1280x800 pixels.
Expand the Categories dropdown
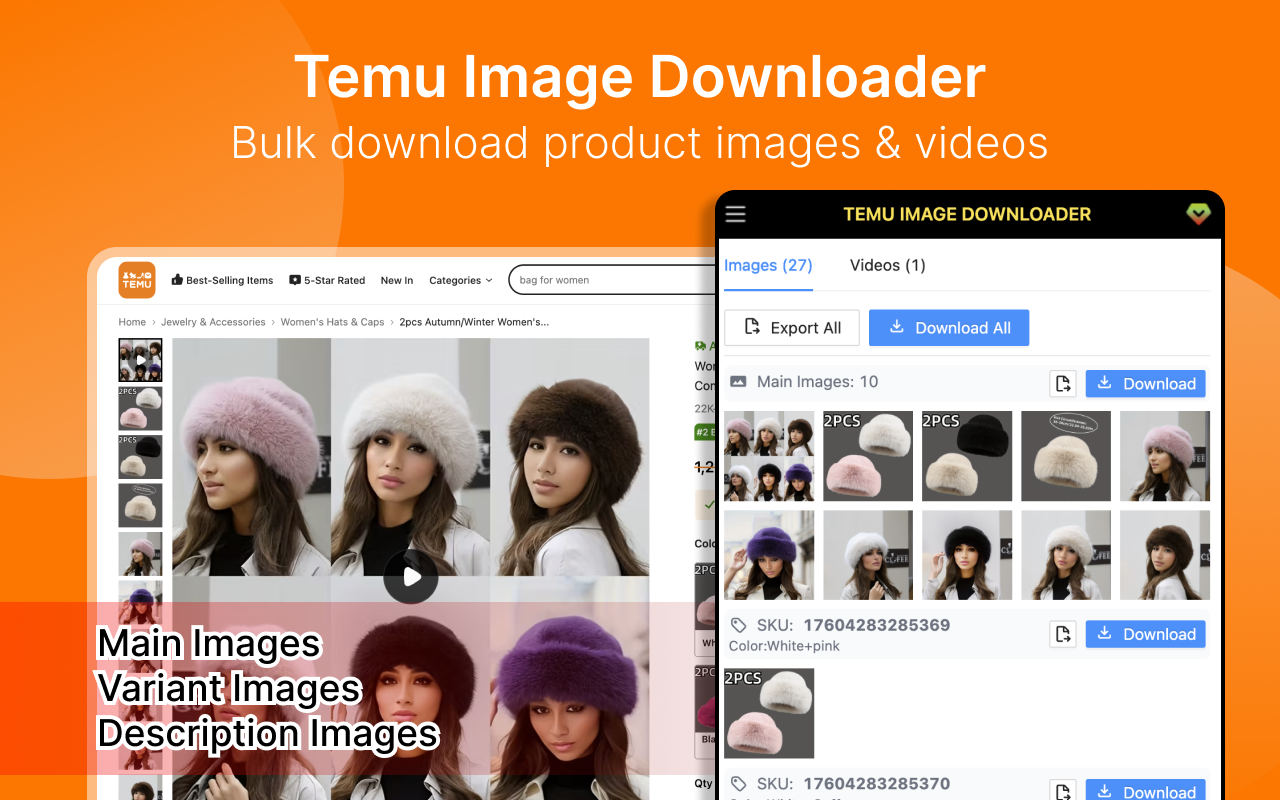pyautogui.click(x=460, y=281)
